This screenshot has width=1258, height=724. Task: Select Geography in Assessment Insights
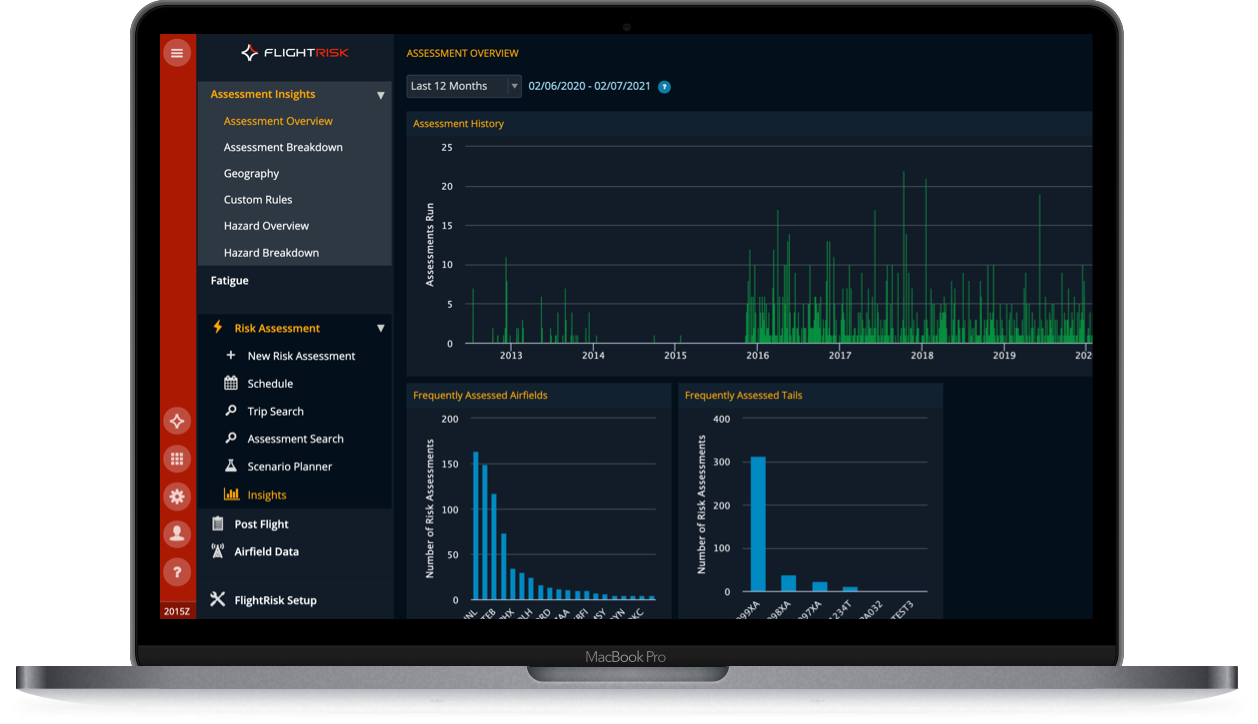point(251,174)
